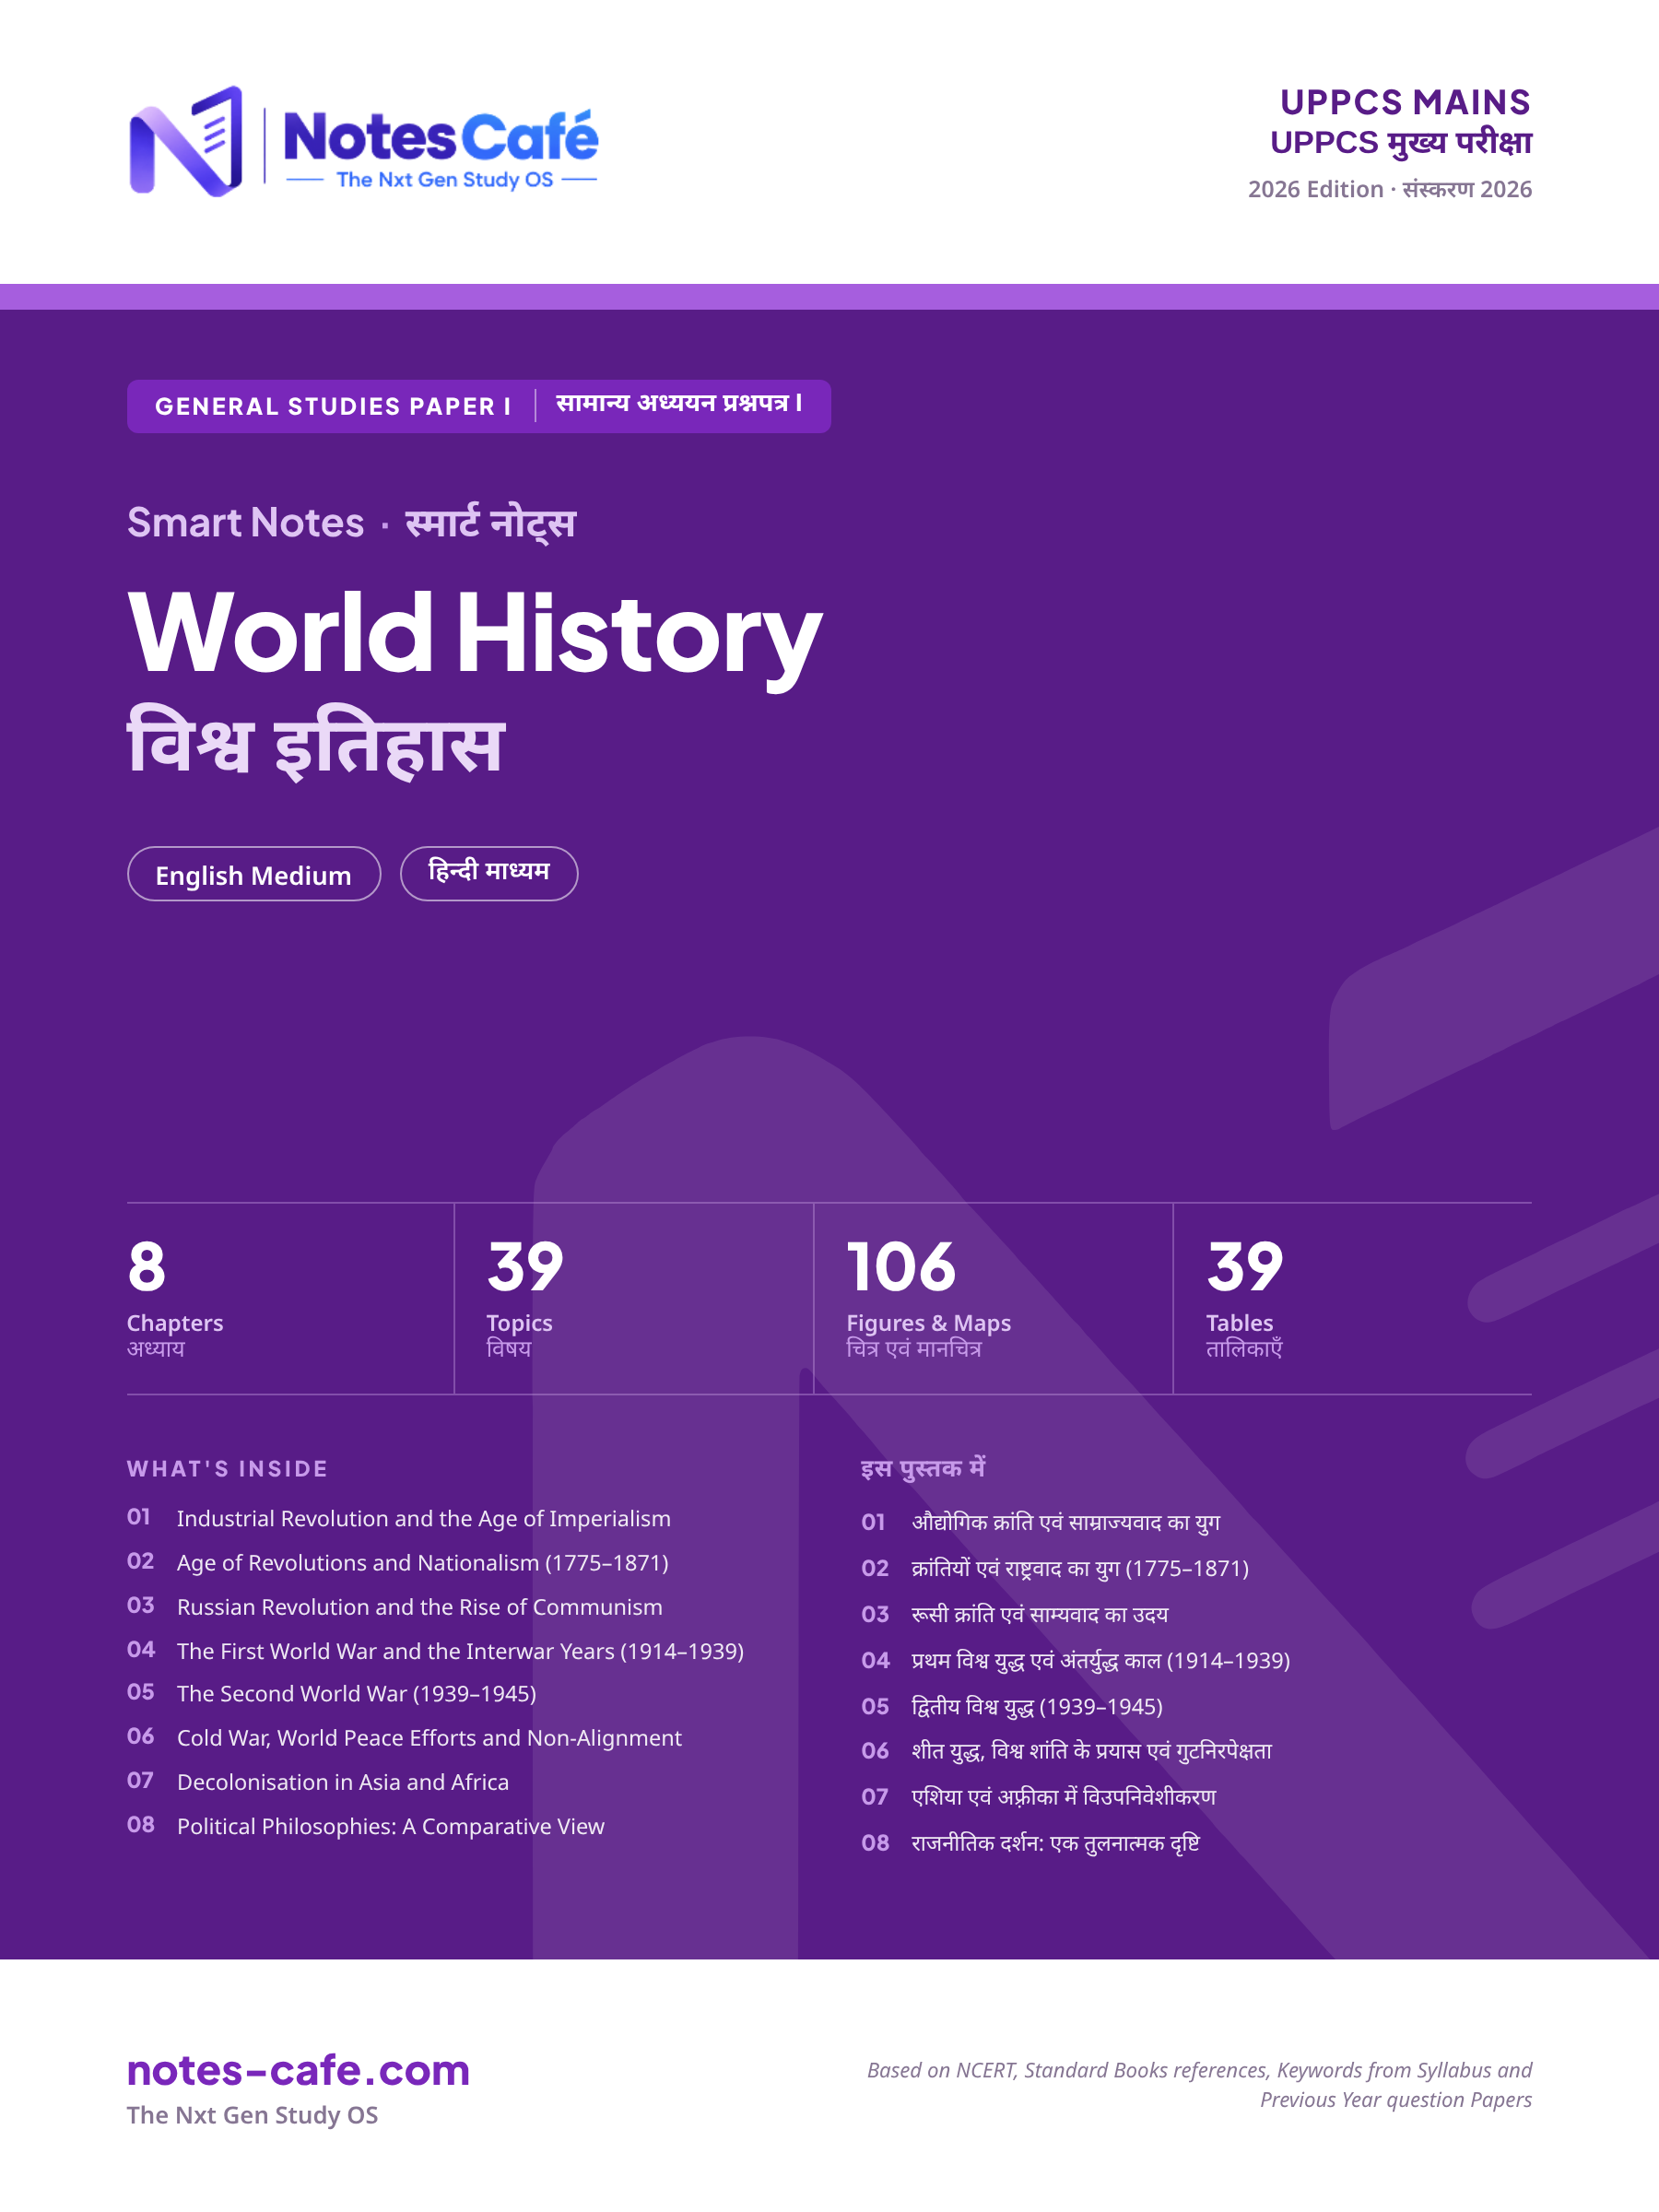
Task: Click Hindi chapter 04 प्रथम विश्व युद्ध entry
Action: [1076, 1660]
